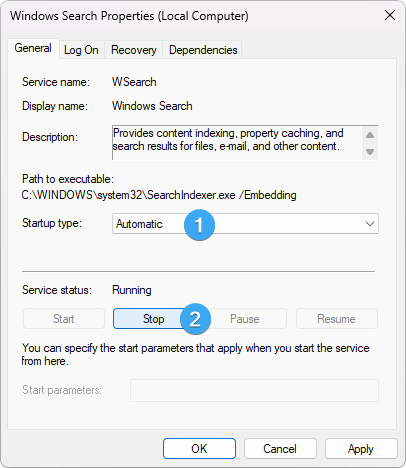Open the Recovery tab
Viewport: 406px width, 468px height.
133,50
